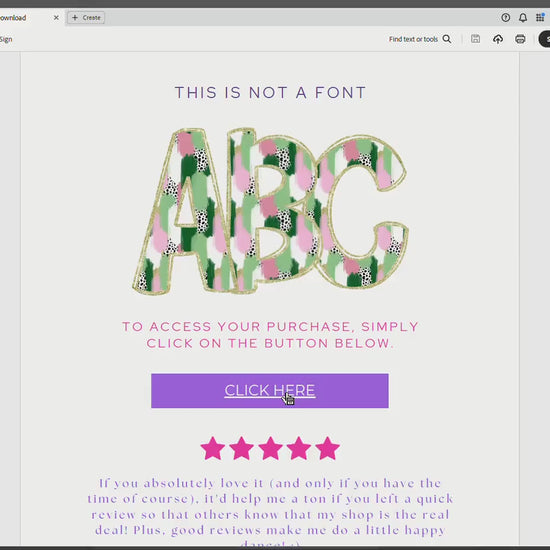Click the purple CLICK HERE banner
Screen dimensions: 550x550
pos(270,391)
